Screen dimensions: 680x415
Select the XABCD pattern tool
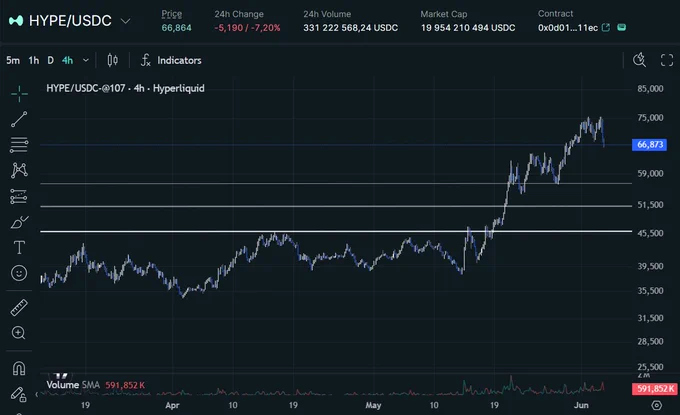[19, 170]
